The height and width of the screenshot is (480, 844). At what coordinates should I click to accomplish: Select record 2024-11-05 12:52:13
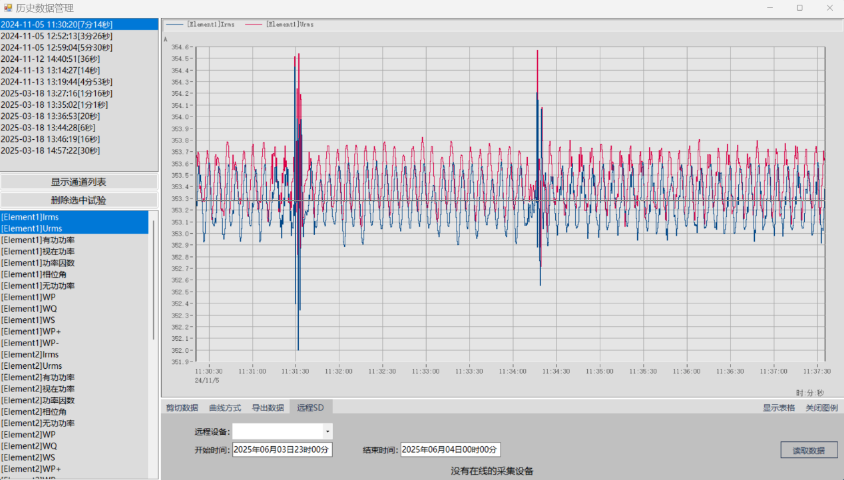pyautogui.click(x=55, y=35)
